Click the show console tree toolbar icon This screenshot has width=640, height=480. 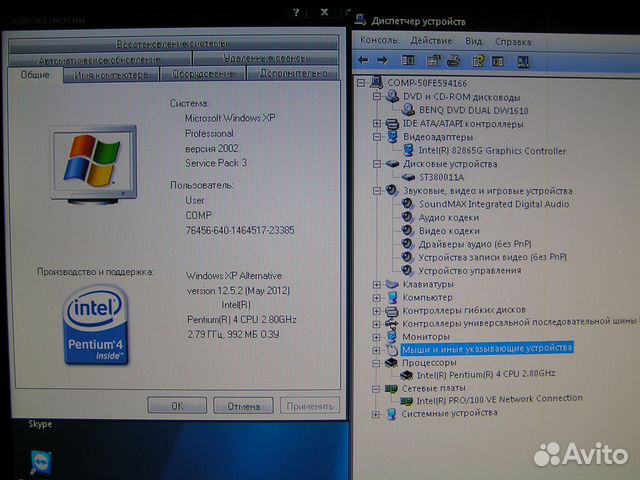click(408, 61)
